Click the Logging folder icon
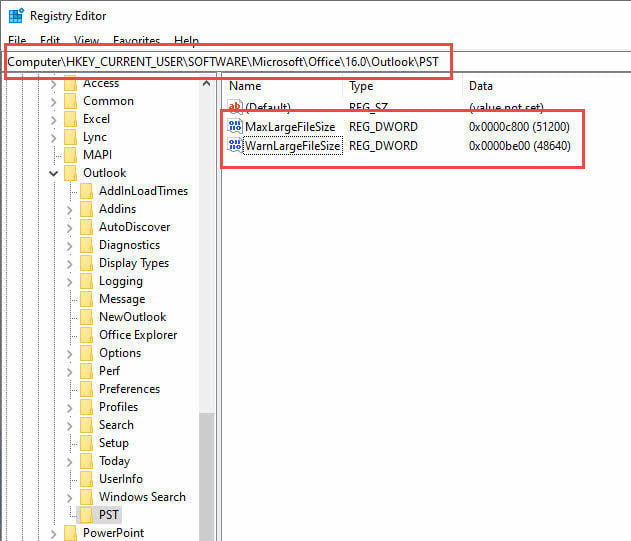This screenshot has width=631, height=541. (x=87, y=281)
